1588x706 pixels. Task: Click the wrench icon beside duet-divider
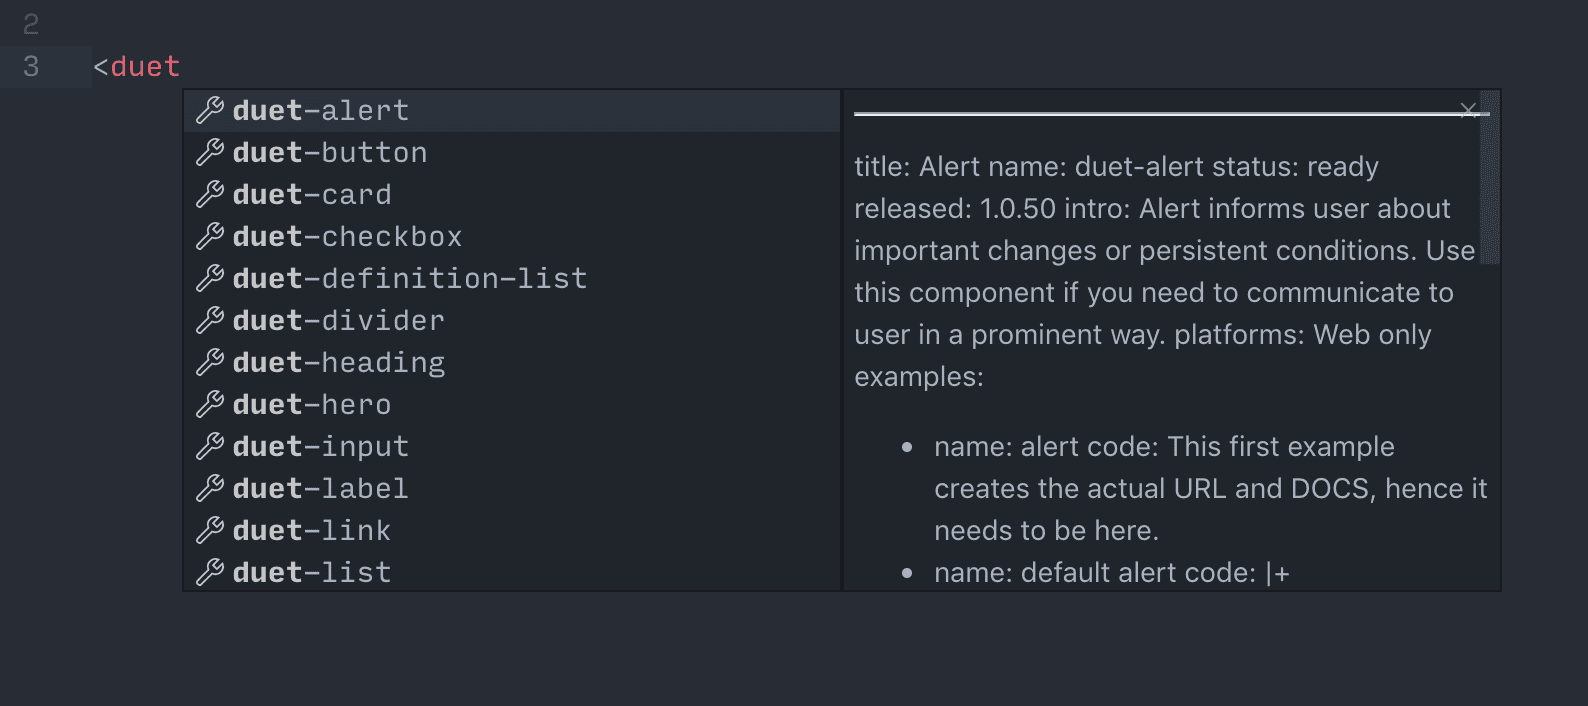pos(209,320)
